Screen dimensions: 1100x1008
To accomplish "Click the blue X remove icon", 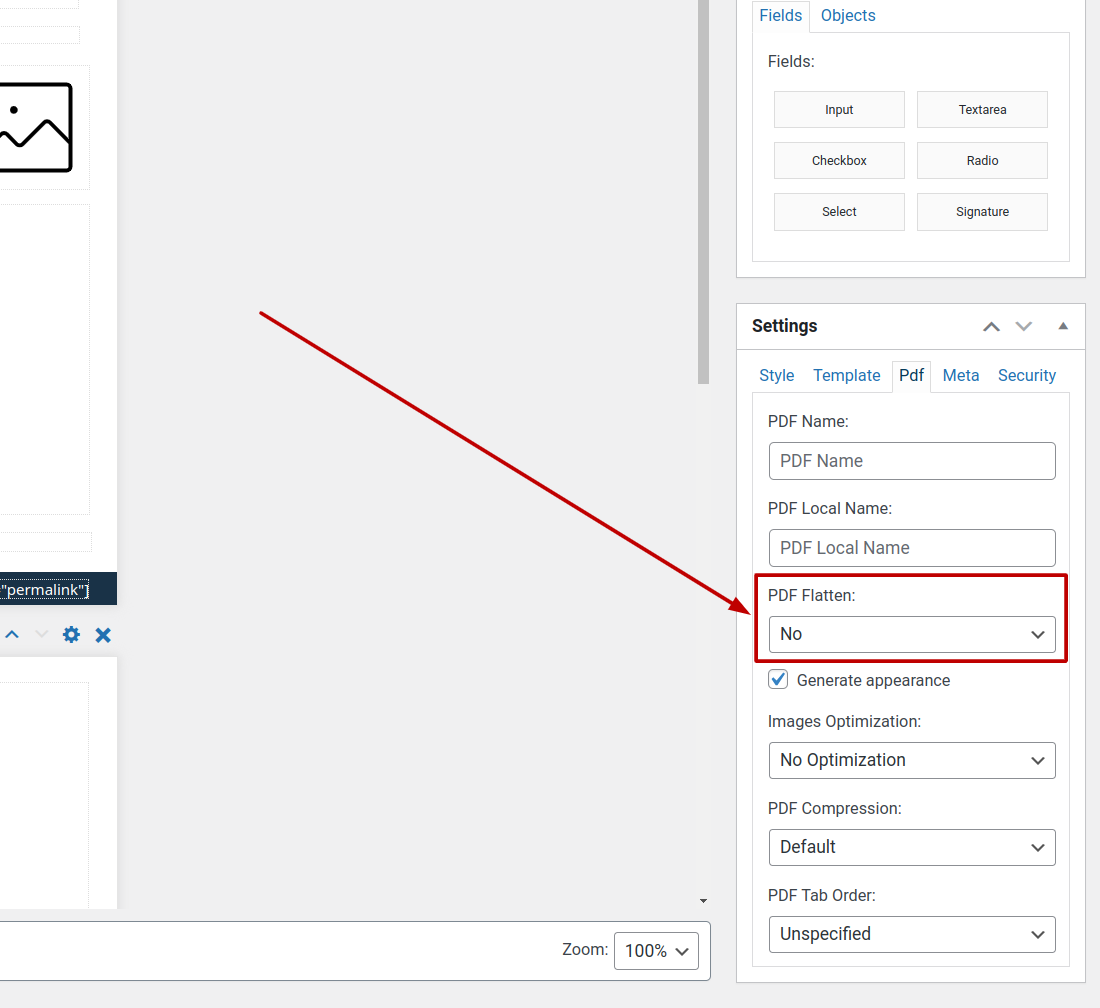I will (103, 635).
